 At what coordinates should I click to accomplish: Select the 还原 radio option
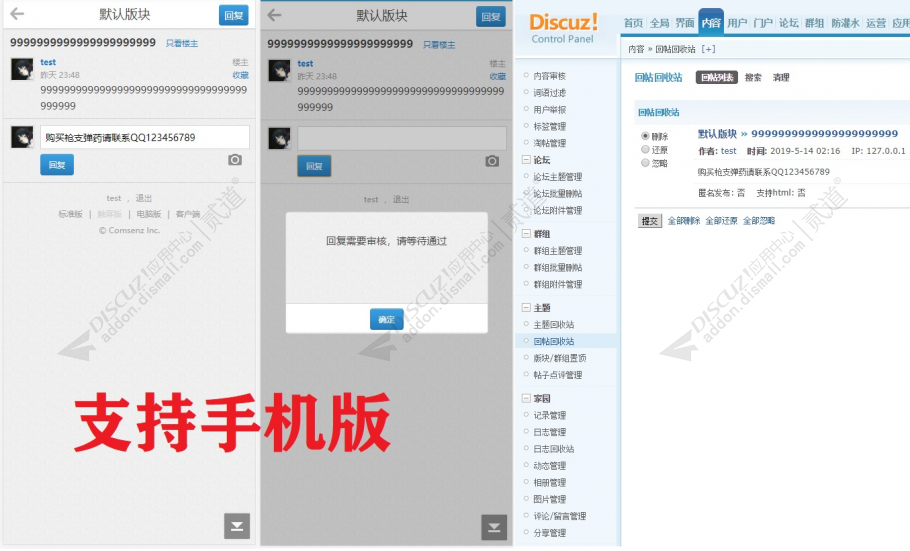(x=645, y=149)
